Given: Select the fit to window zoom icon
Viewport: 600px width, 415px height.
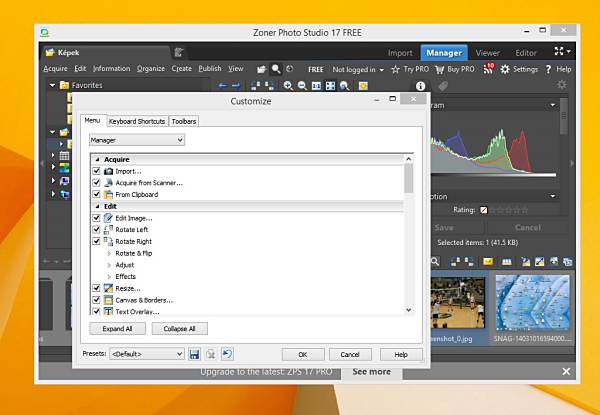Looking at the screenshot, I should coord(330,86).
